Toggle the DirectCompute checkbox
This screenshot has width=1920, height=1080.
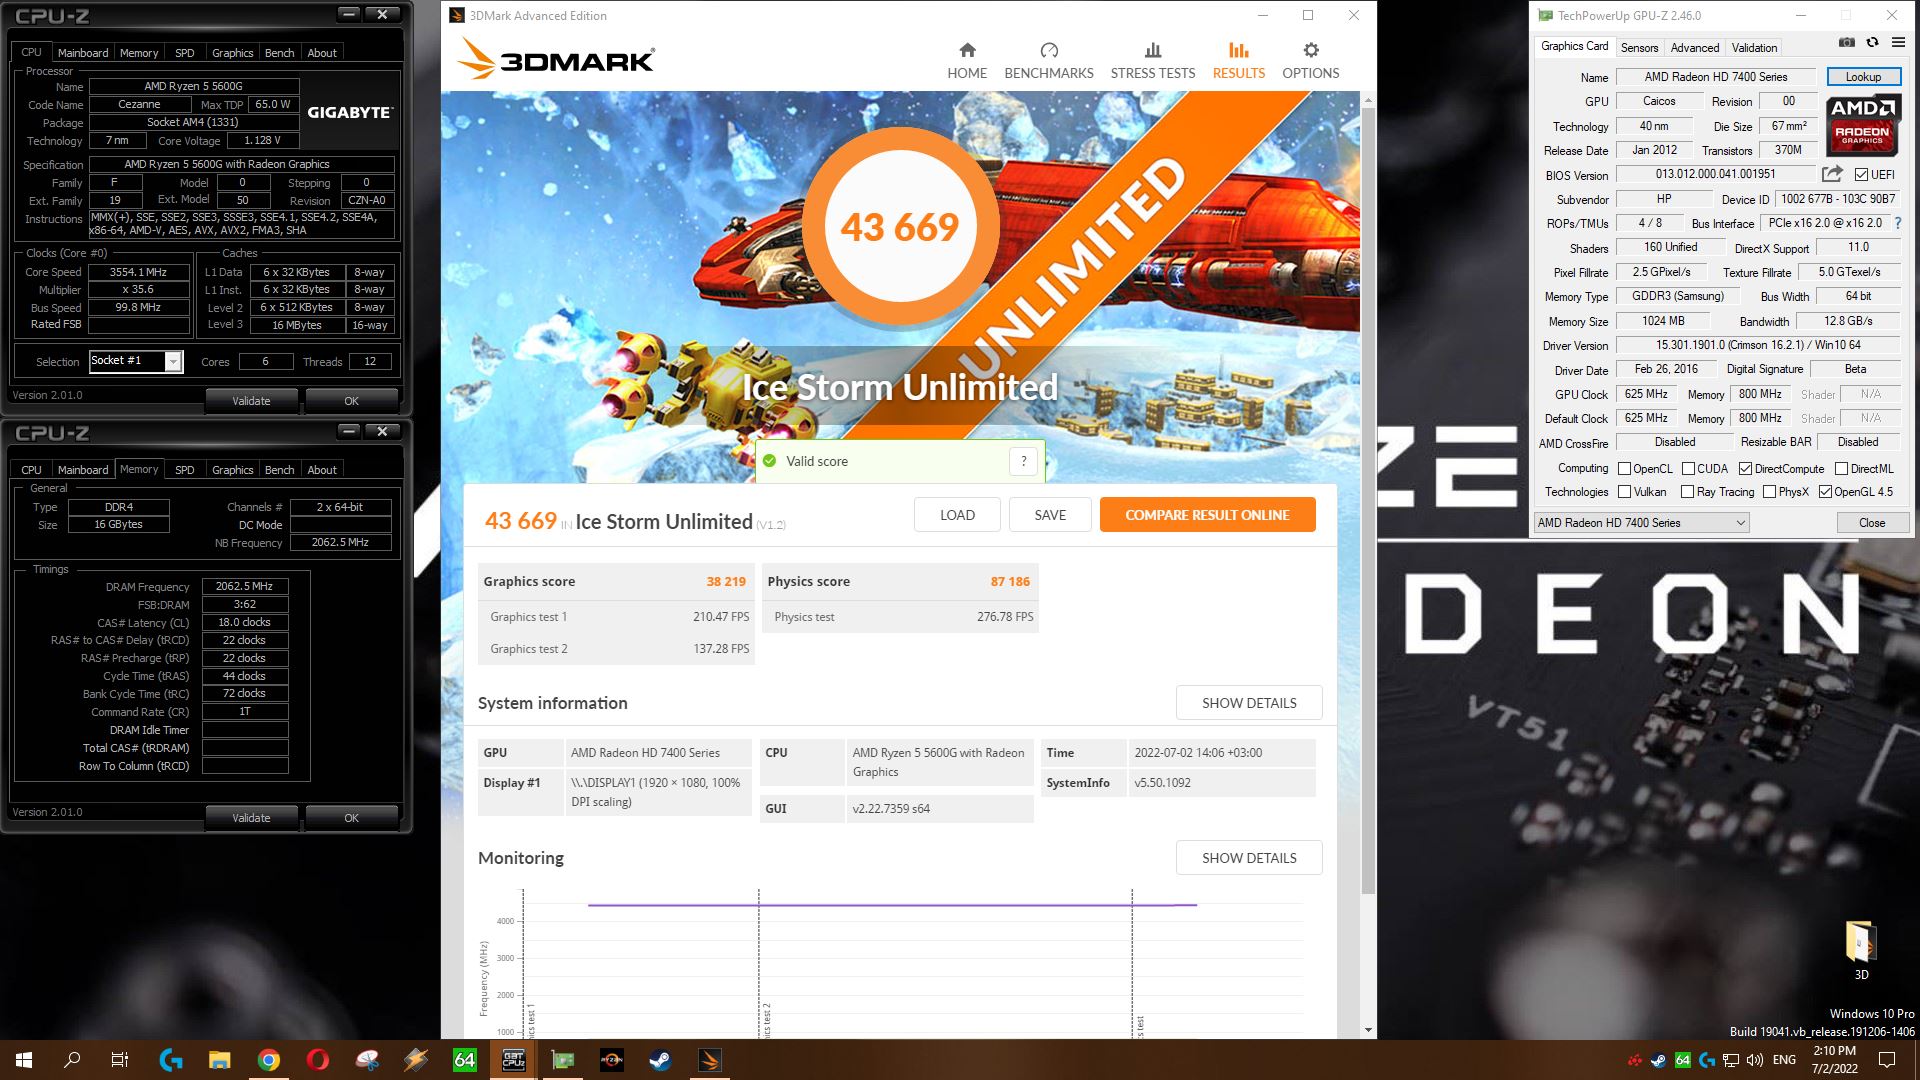pyautogui.click(x=1745, y=469)
